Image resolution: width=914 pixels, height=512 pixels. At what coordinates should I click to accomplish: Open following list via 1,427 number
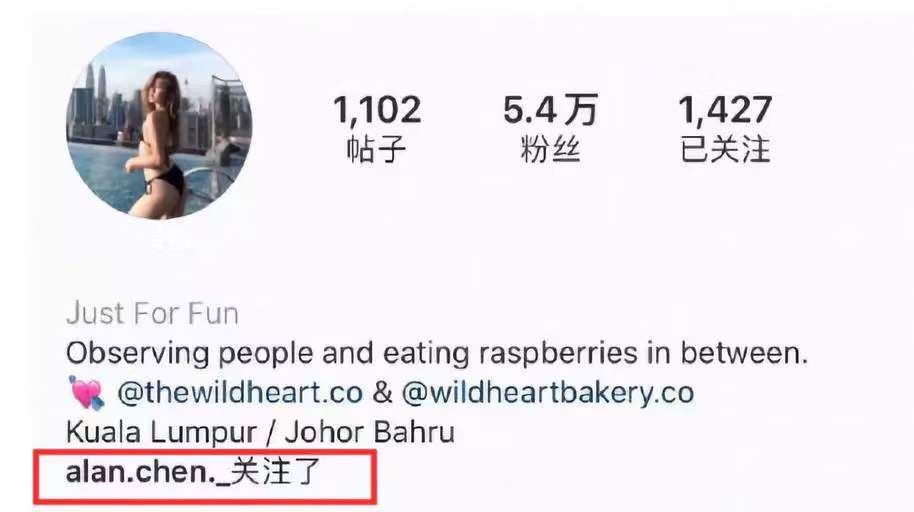(725, 110)
